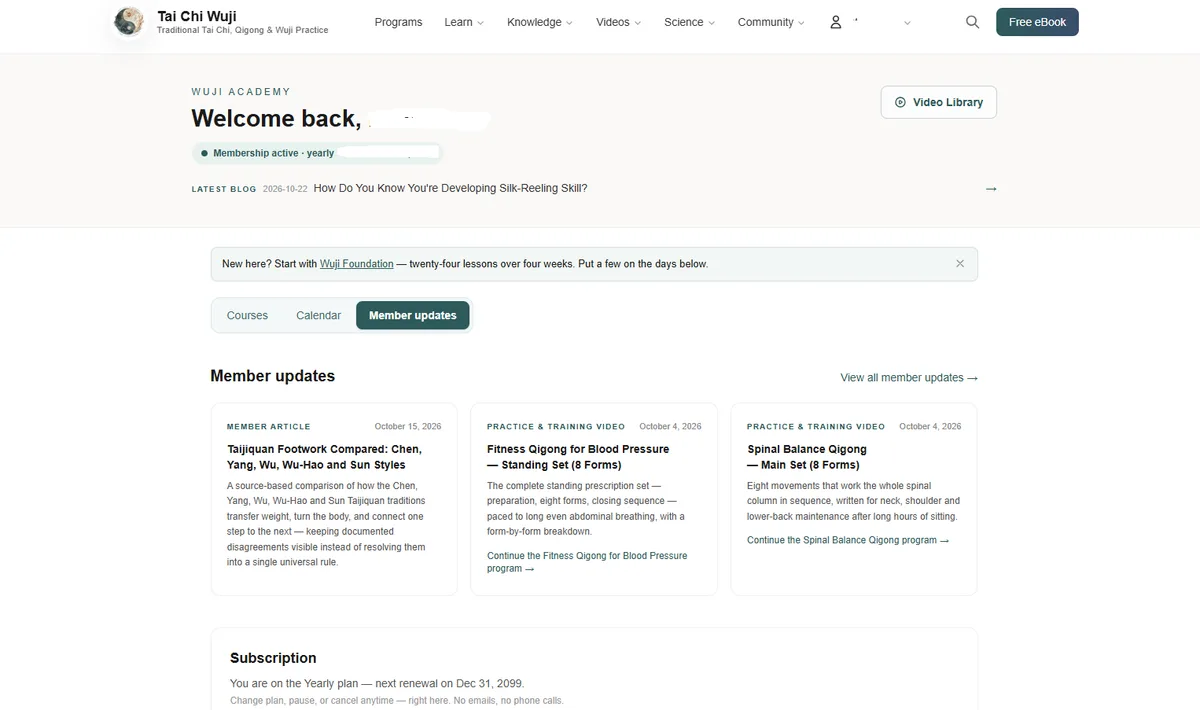The image size is (1200, 710).
Task: Switch to the Calendar tab
Action: 318,315
